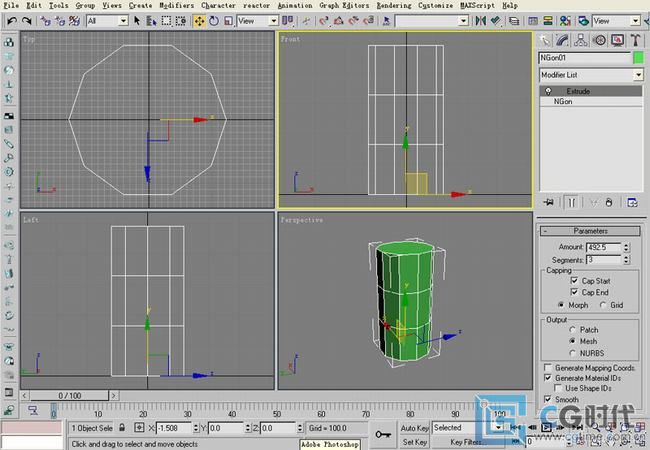Image resolution: width=650 pixels, height=450 pixels.
Task: Click Remove Modifier from Stack icon
Action: 609,202
